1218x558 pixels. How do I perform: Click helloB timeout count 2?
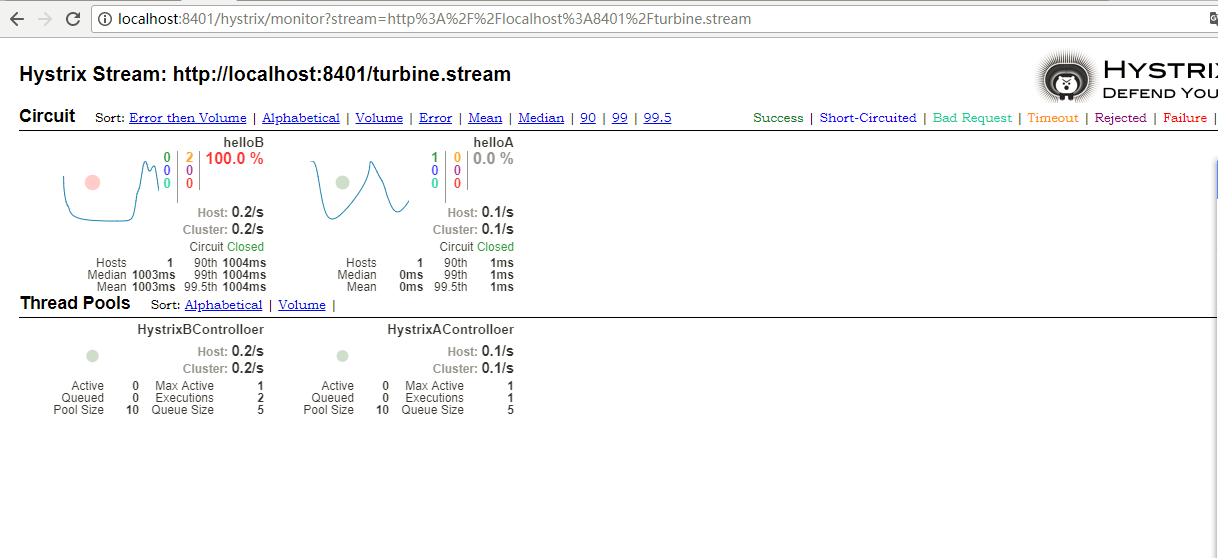click(189, 158)
